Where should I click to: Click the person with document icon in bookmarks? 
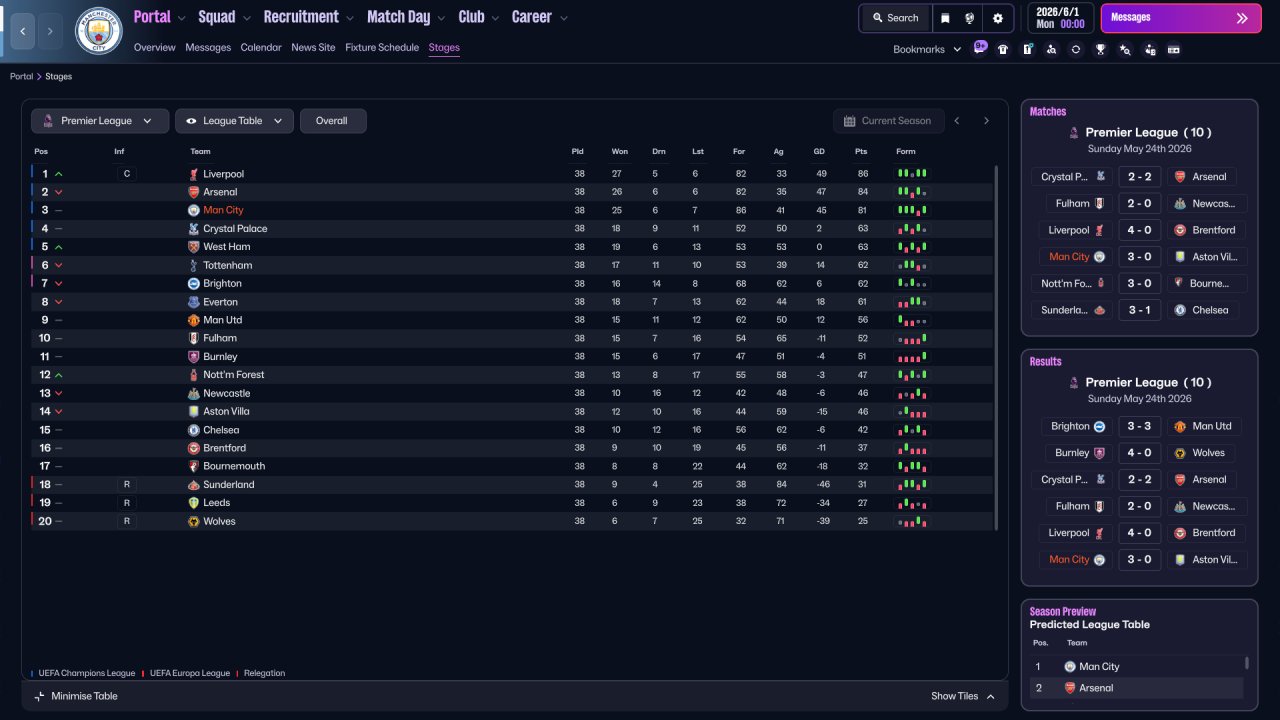click(x=1150, y=49)
